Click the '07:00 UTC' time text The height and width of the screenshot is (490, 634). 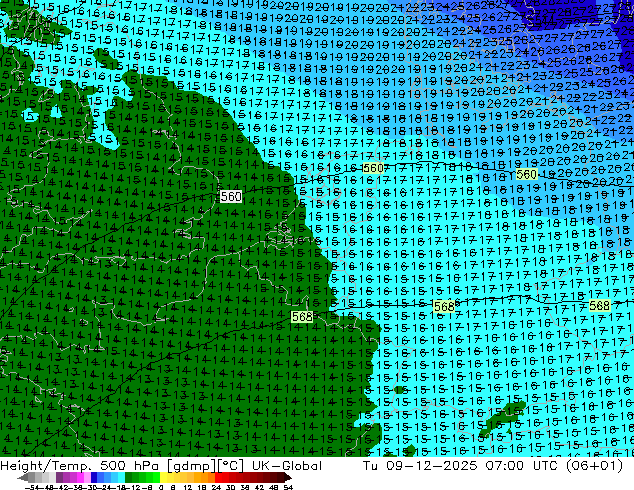(x=522, y=466)
